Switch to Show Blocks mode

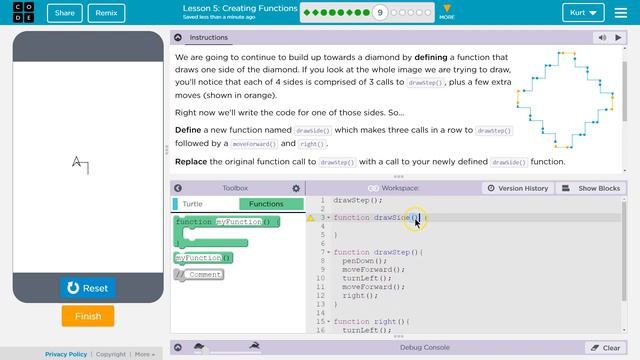(x=591, y=188)
